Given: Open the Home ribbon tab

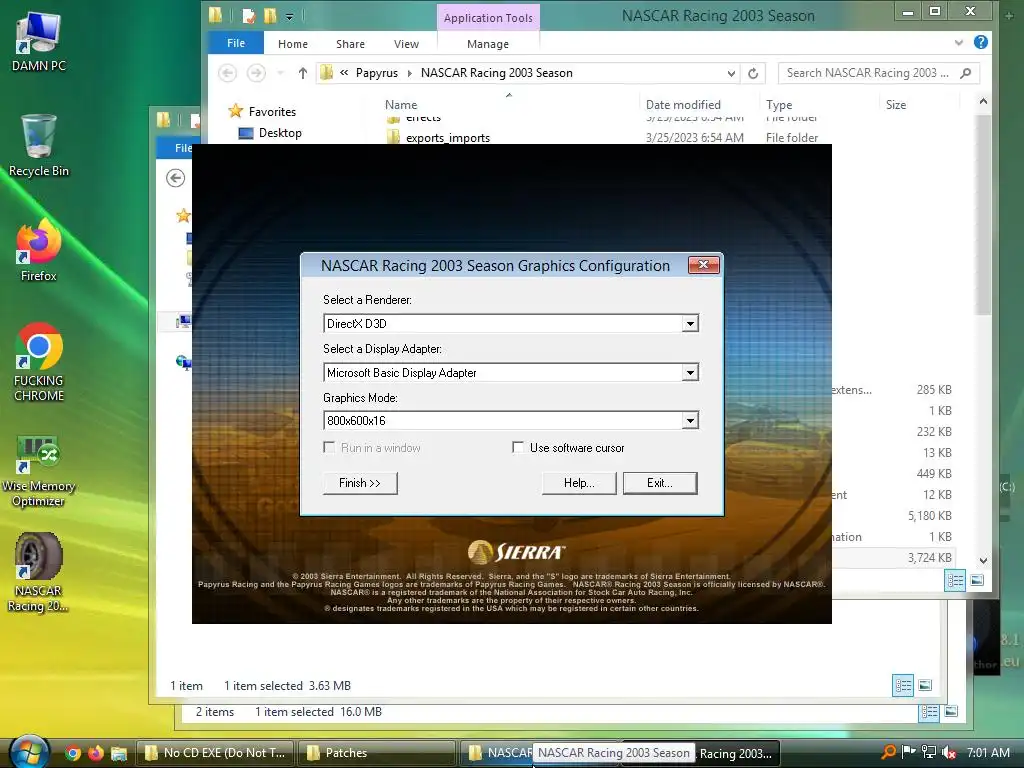Looking at the screenshot, I should click(293, 44).
